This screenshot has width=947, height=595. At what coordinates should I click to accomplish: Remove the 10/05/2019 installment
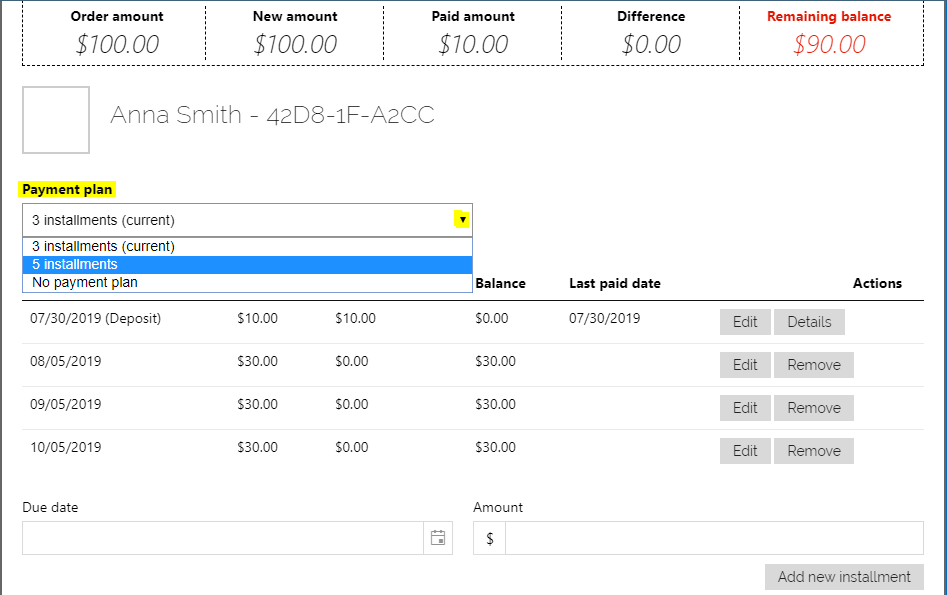814,451
